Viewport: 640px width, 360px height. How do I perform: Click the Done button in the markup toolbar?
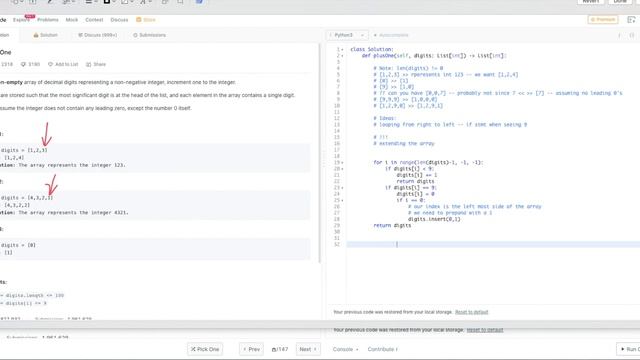[x=620, y=2]
